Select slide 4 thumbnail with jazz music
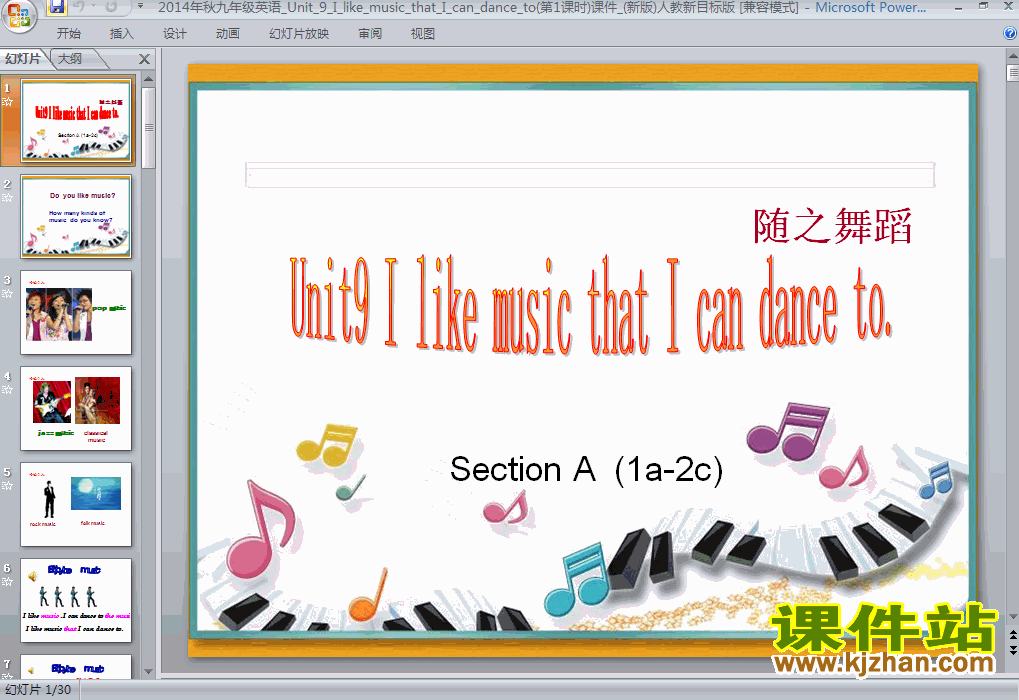This screenshot has width=1019, height=700. point(76,409)
